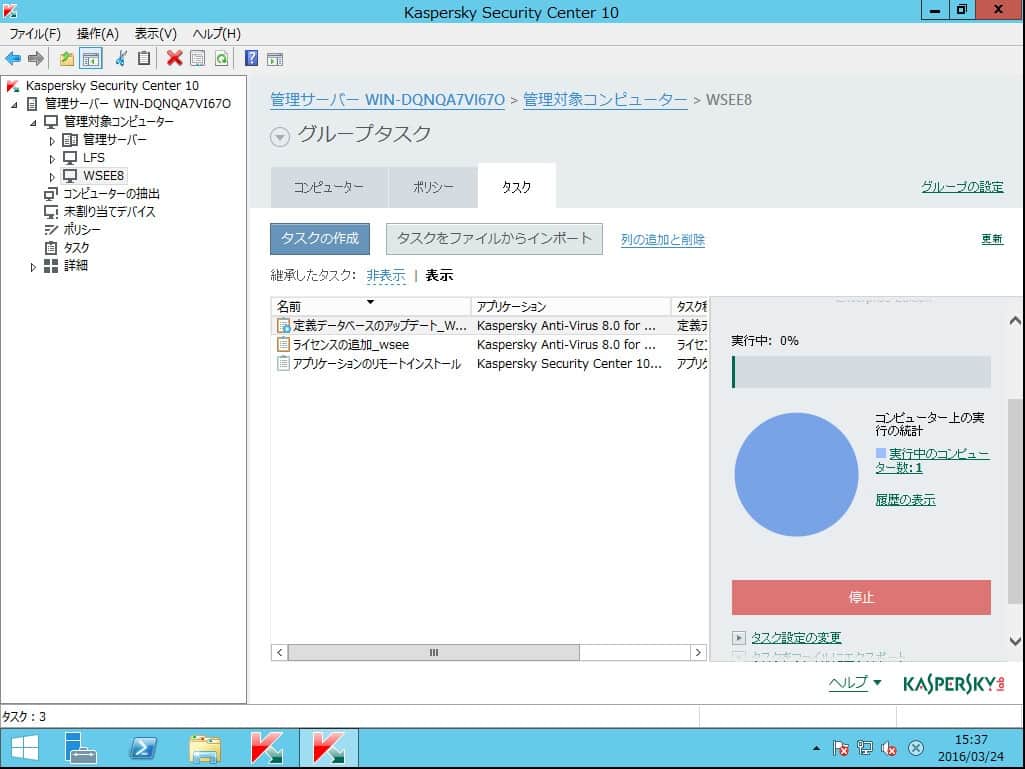Click the ライセンスの追加_wsee task row icon
The width and height of the screenshot is (1025, 769).
click(283, 345)
